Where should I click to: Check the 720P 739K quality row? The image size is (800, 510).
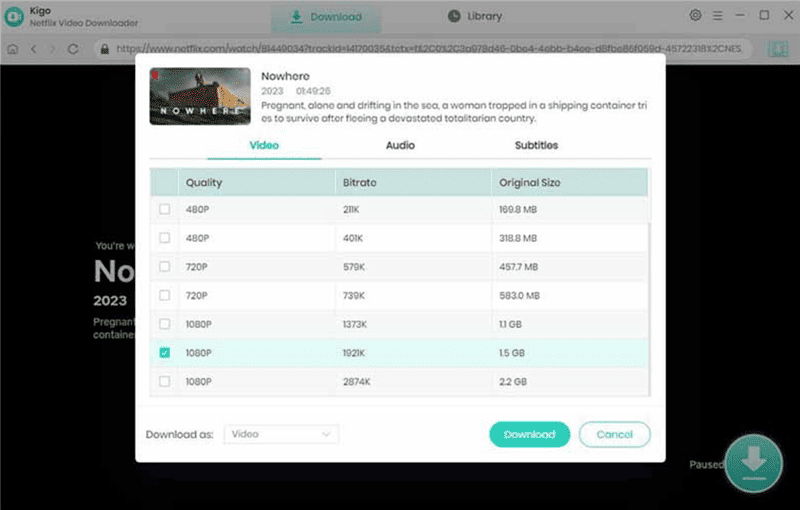[x=164, y=295]
